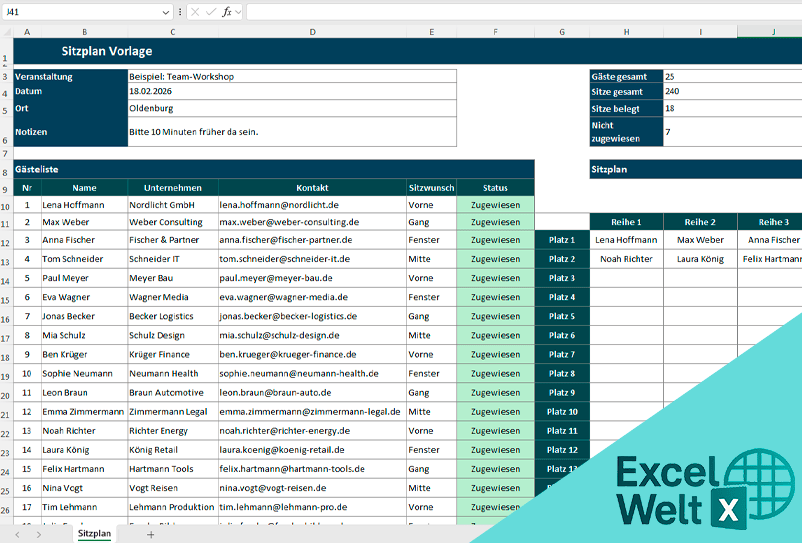Select column D header

pos(312,32)
